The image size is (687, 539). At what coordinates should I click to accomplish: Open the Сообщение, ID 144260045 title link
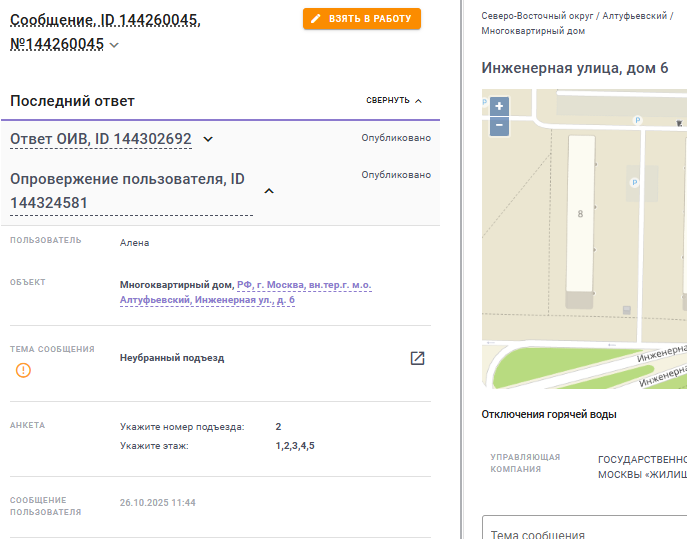coord(105,32)
